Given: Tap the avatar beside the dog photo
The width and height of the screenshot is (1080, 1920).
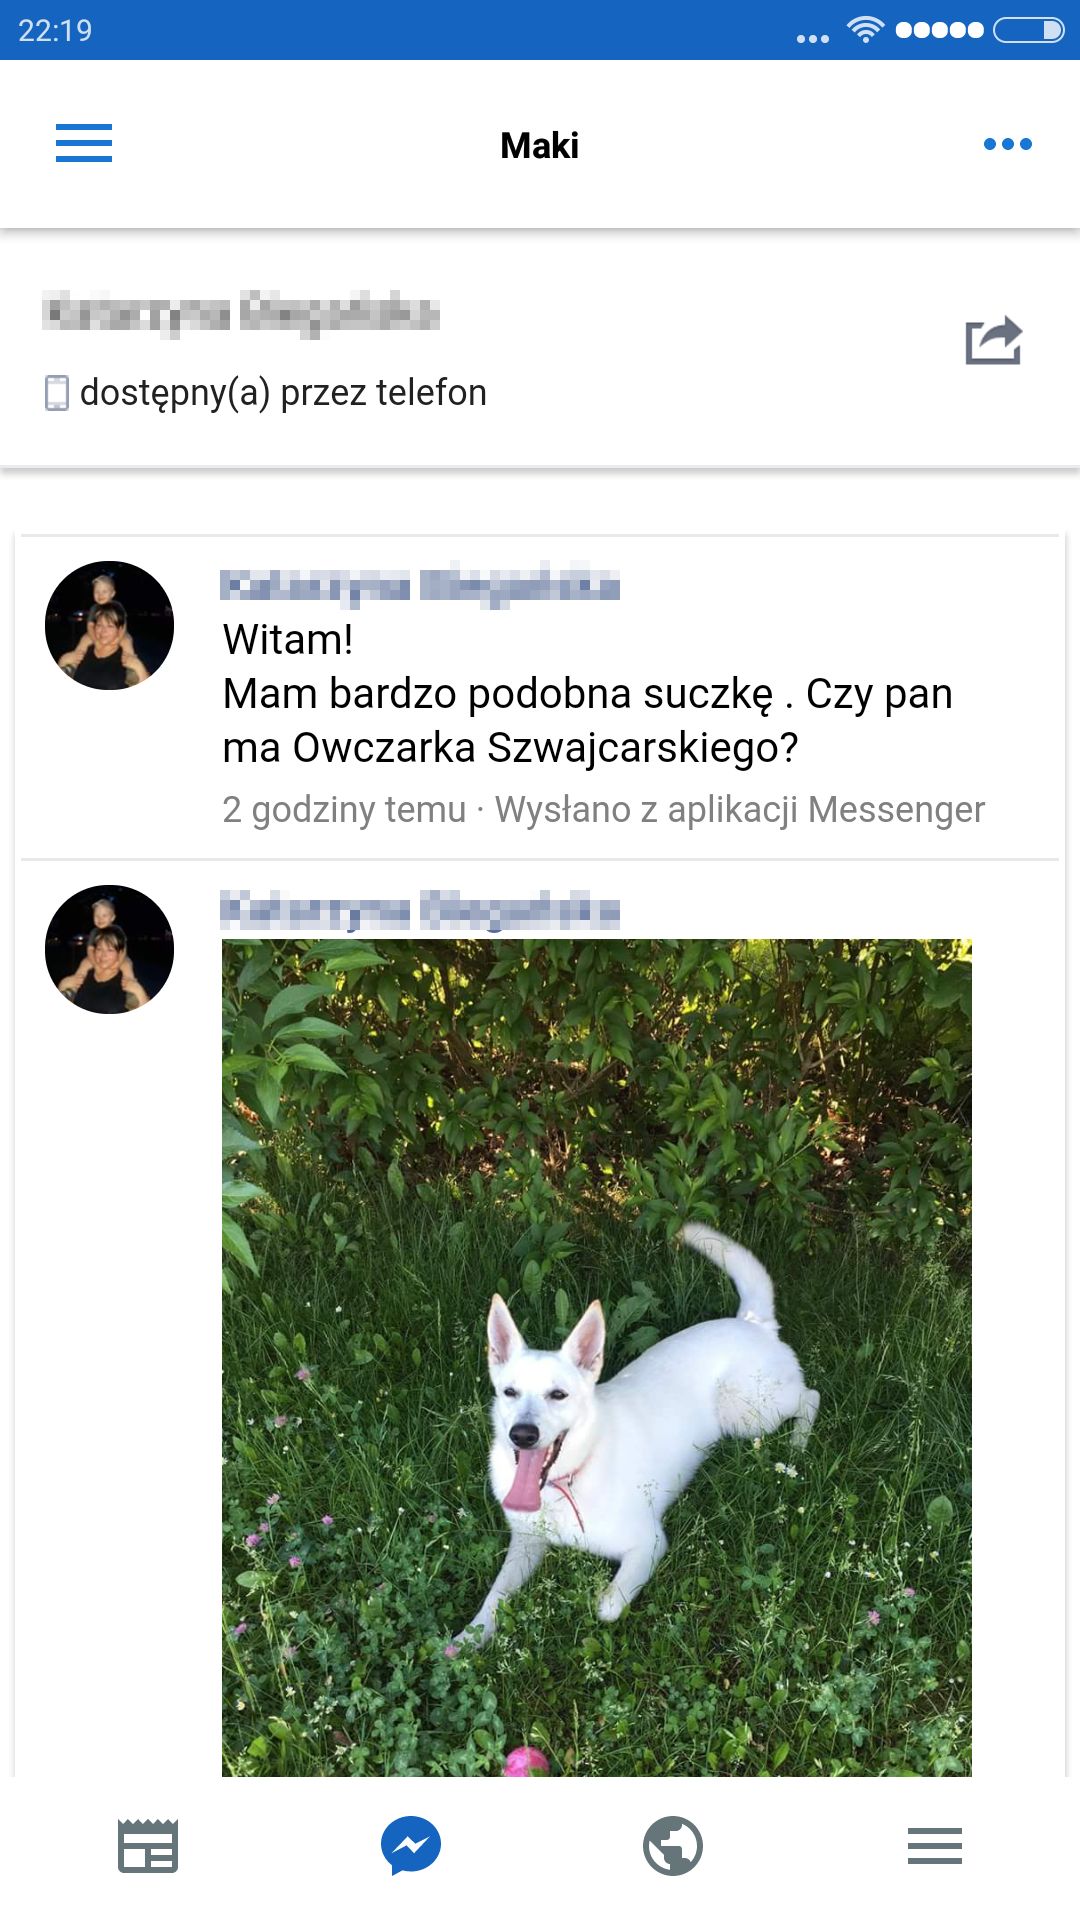Looking at the screenshot, I should tap(109, 949).
